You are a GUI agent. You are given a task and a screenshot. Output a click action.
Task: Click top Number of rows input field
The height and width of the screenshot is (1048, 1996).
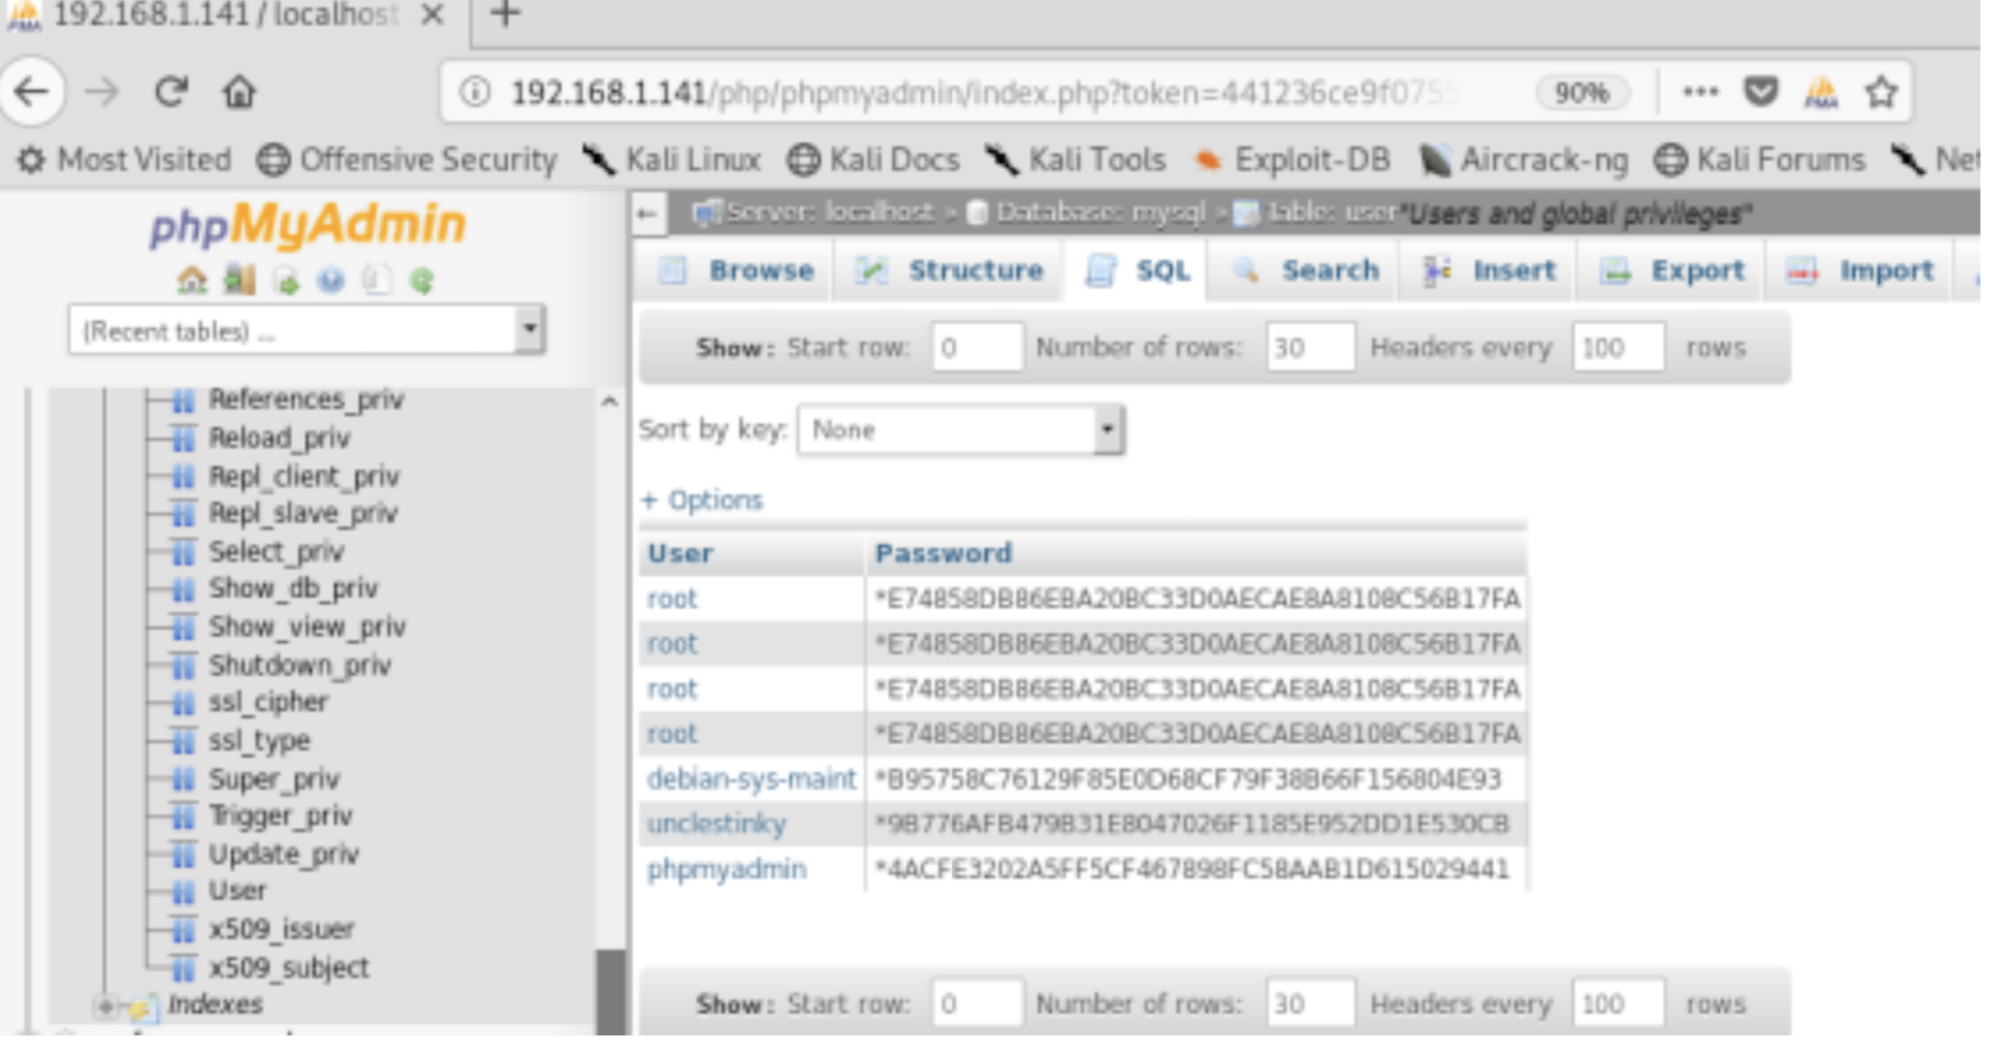pos(1310,347)
